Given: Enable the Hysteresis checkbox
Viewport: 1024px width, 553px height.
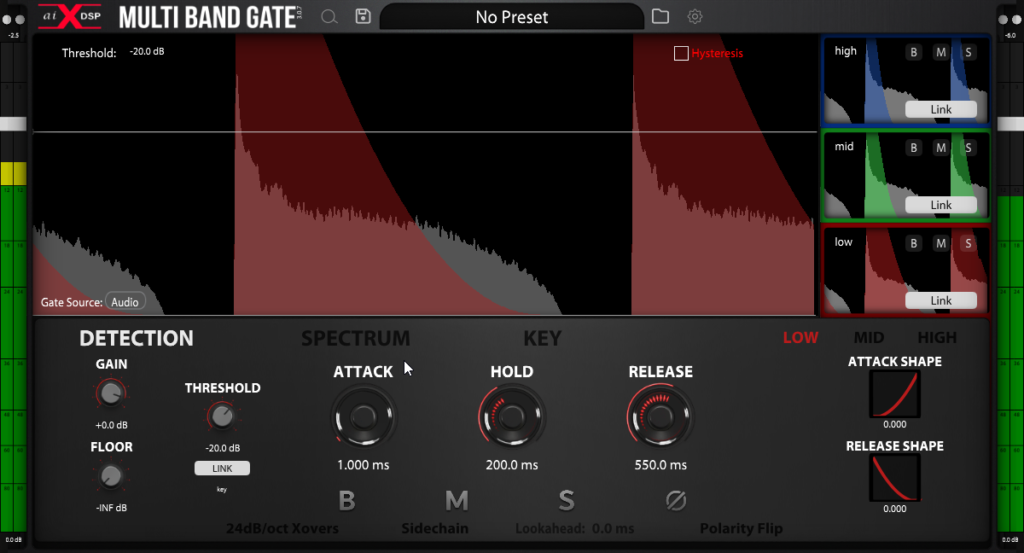Looking at the screenshot, I should pyautogui.click(x=681, y=53).
